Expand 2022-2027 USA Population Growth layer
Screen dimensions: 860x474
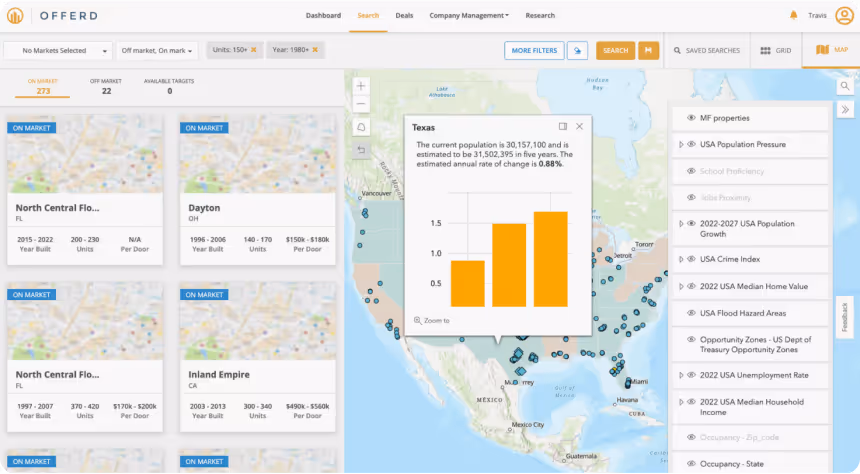coord(681,224)
